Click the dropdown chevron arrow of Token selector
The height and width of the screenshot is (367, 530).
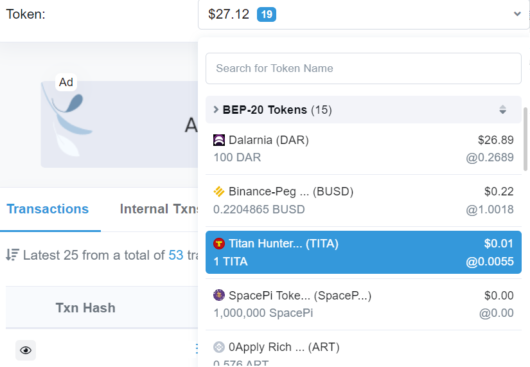517,14
